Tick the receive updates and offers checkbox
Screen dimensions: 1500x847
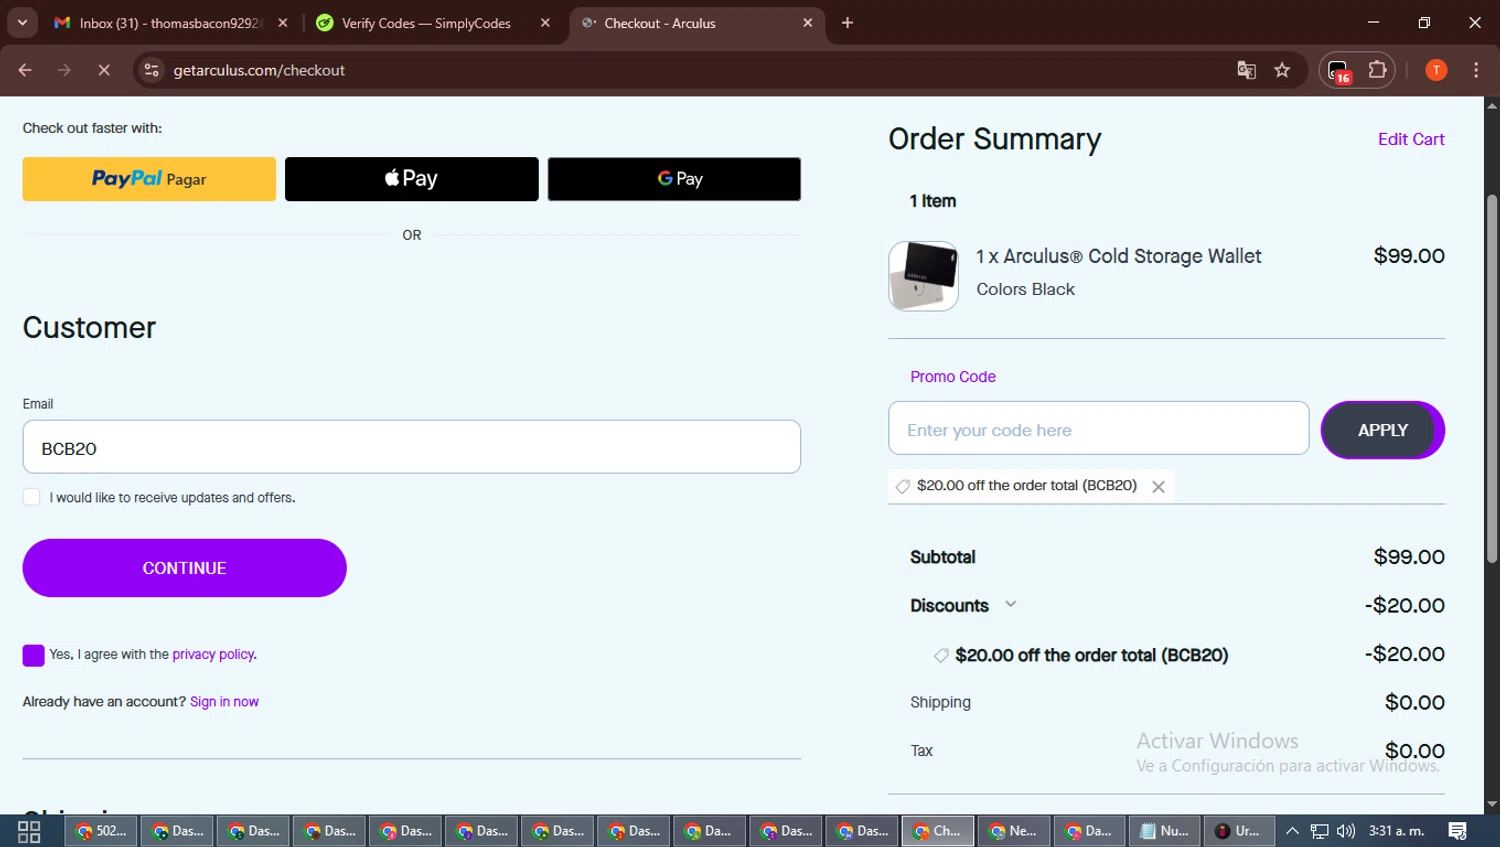[32, 497]
